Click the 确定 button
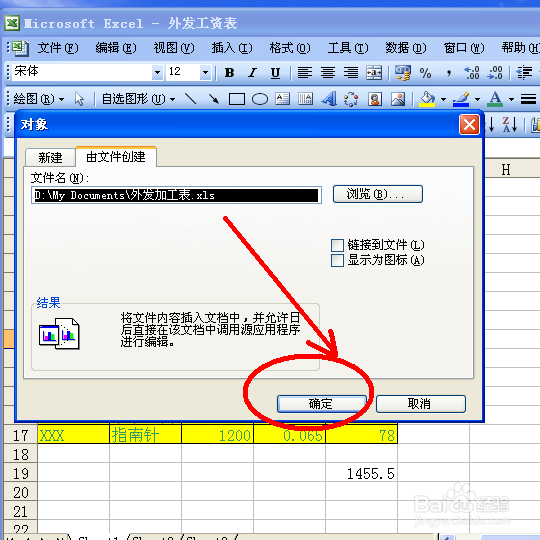The height and width of the screenshot is (540, 540). pos(321,404)
